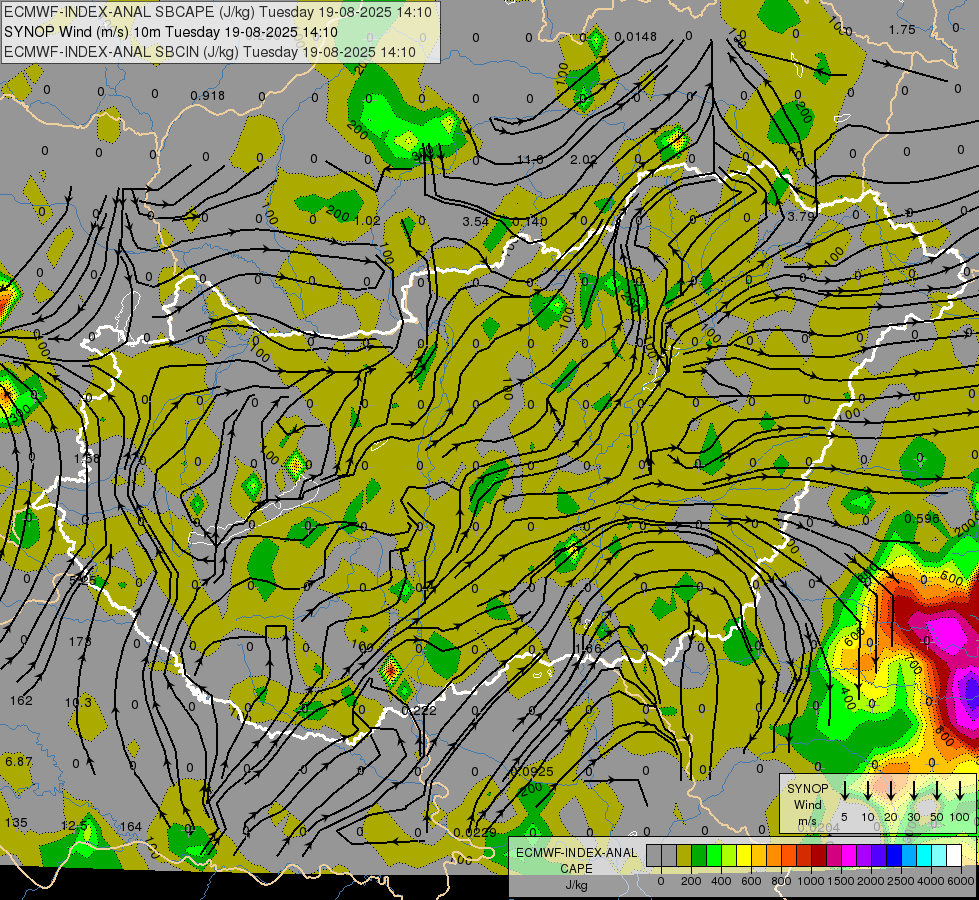Click the 1.66 value on the map
979x900 pixels.
tap(589, 648)
